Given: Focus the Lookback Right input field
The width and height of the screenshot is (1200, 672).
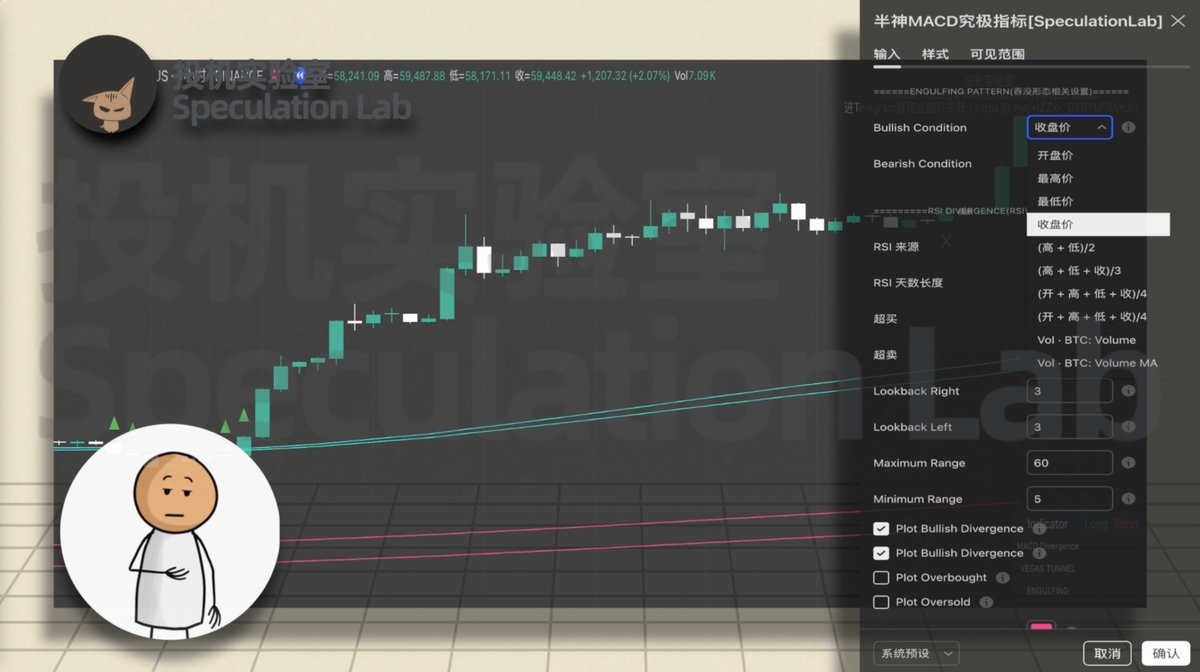Looking at the screenshot, I should click(x=1069, y=391).
